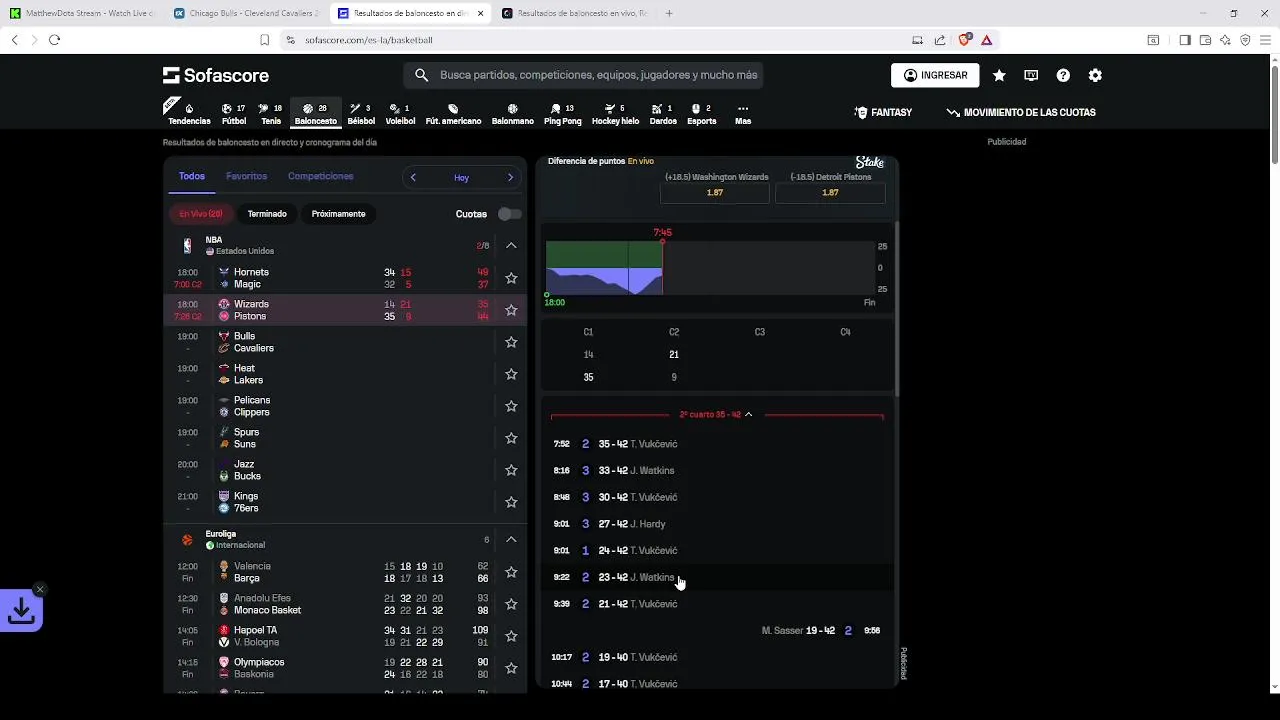Add Heat vs Lakers to favorites
Image resolution: width=1280 pixels, height=720 pixels.
point(511,374)
